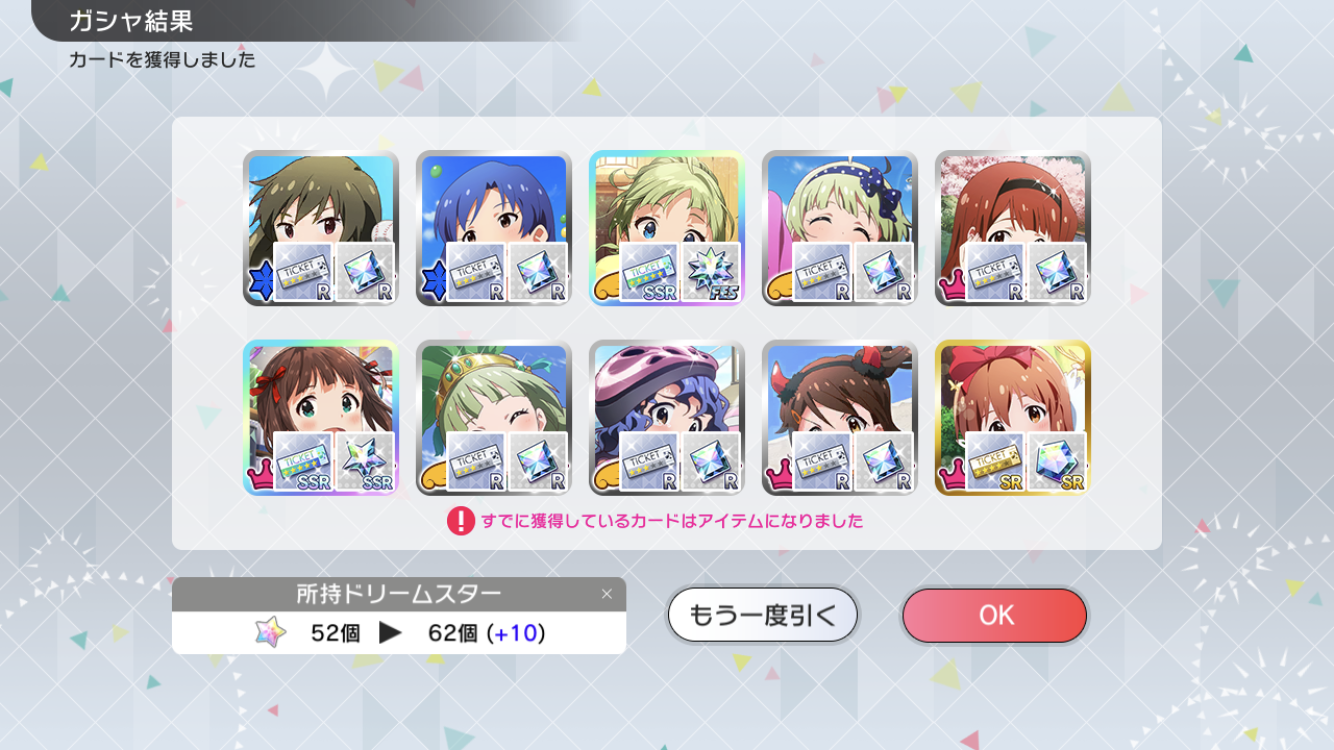Select the blue-haired R card thumbnail
This screenshot has height=750, width=1334.
point(494,228)
